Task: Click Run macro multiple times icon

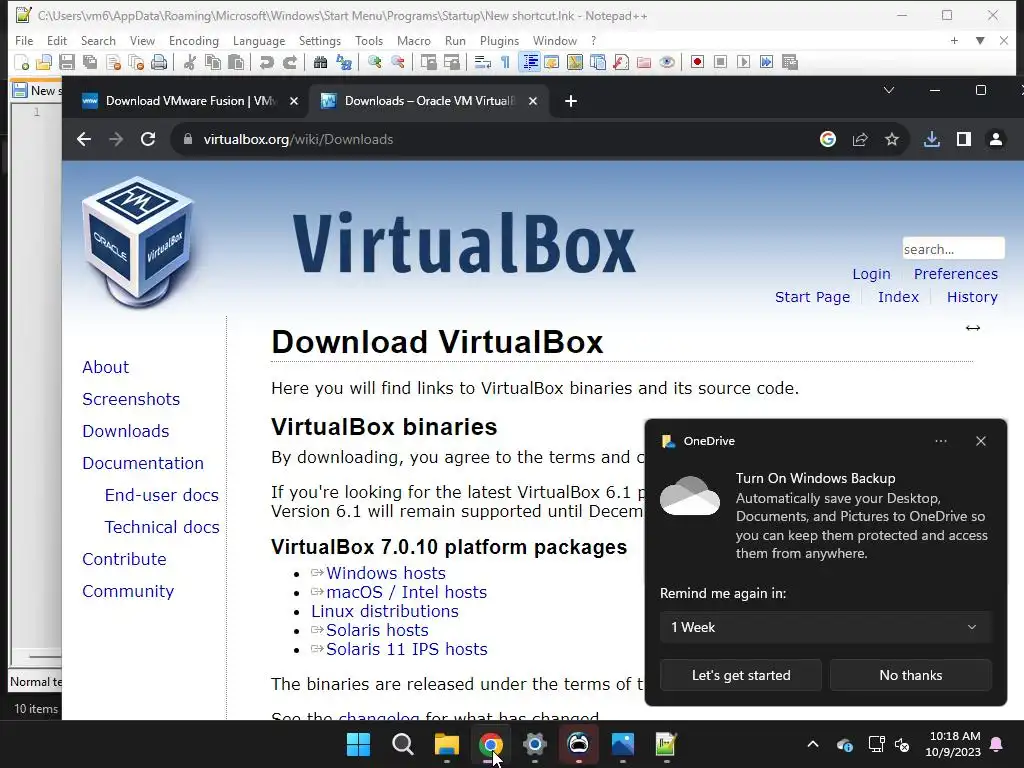Action: point(767,62)
